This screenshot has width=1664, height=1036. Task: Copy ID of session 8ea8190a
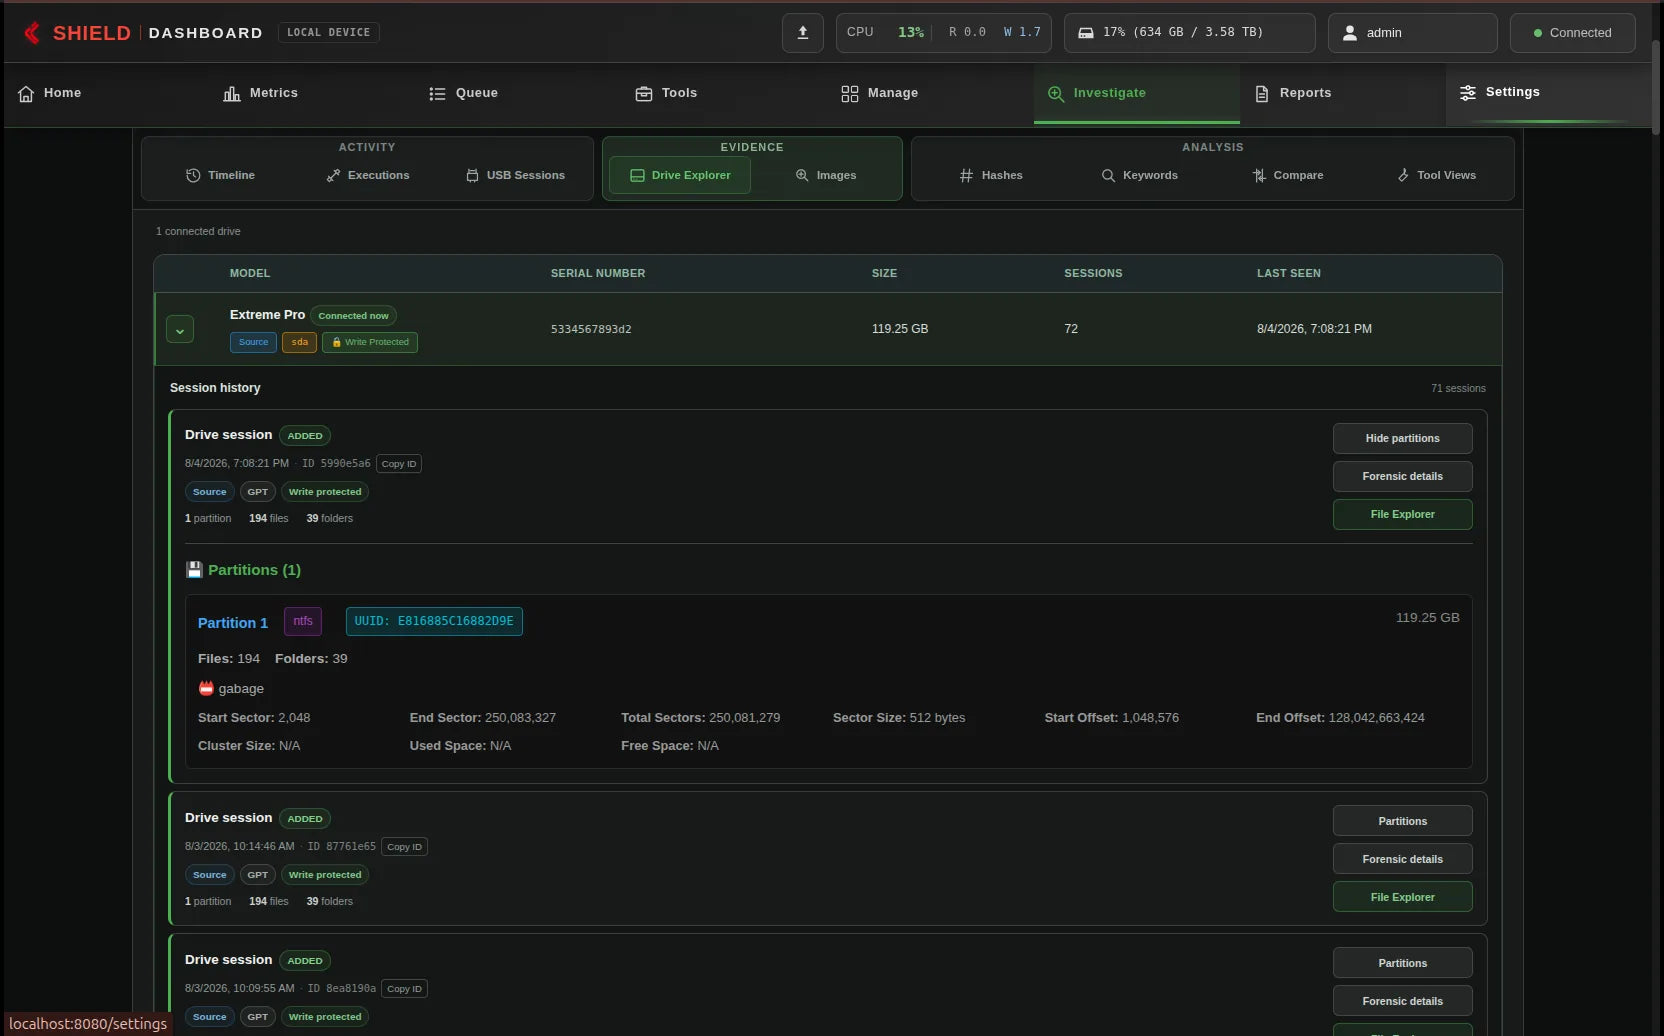(405, 989)
